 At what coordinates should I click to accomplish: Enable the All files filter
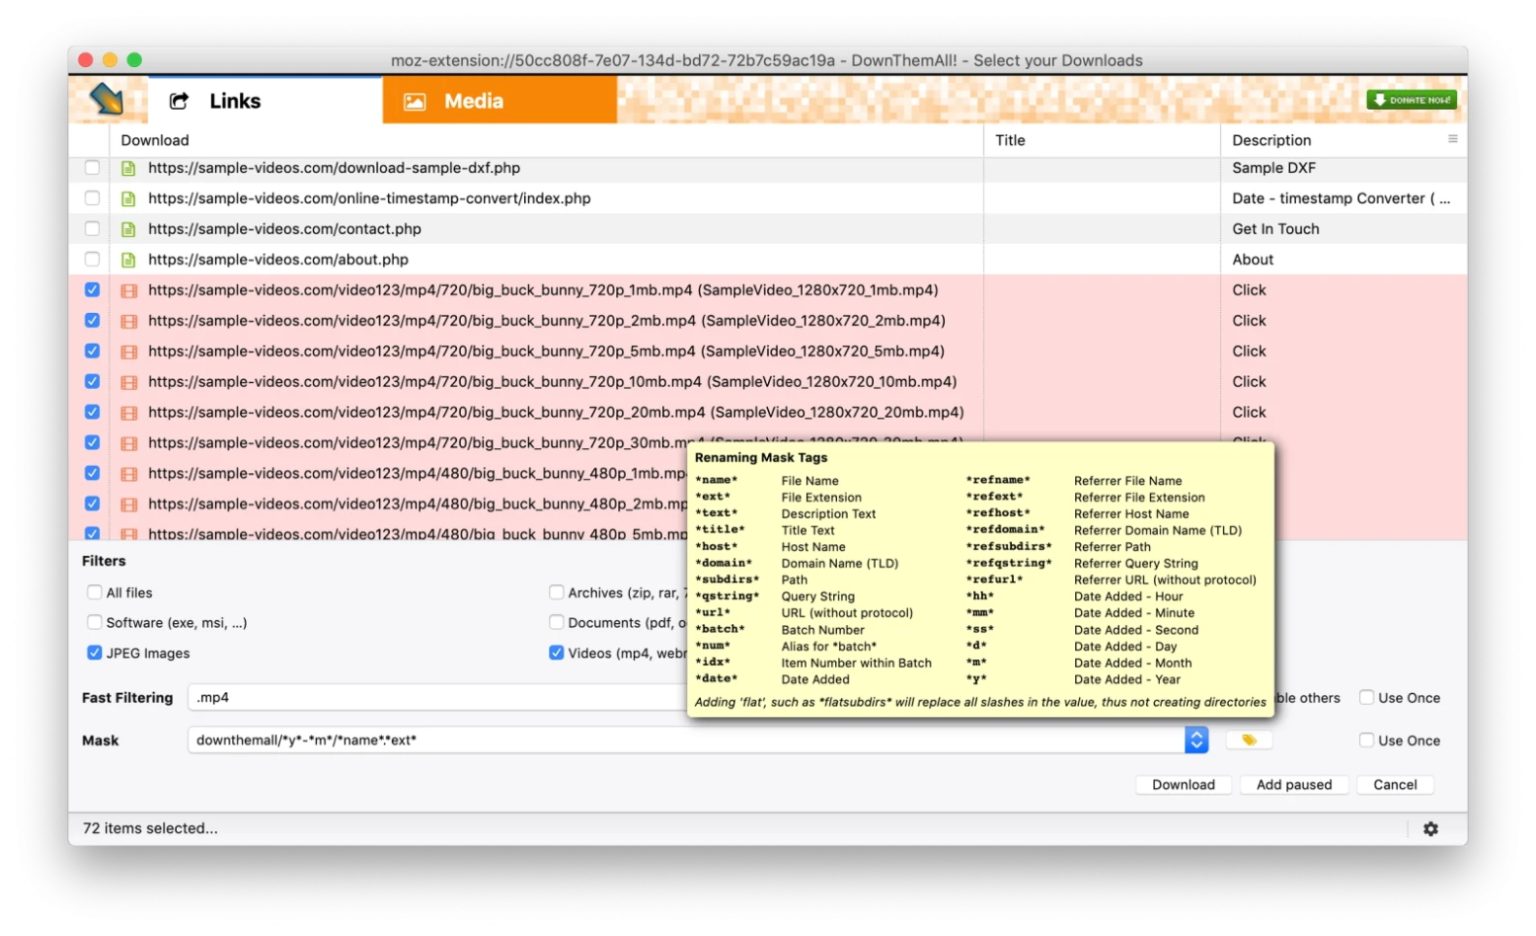tap(94, 592)
